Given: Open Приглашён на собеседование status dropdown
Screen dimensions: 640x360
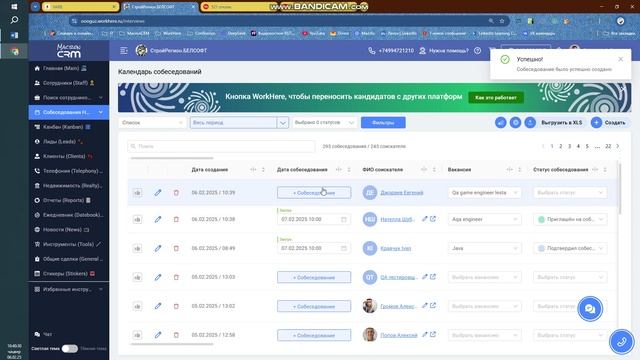Looking at the screenshot, I should [x=570, y=219].
